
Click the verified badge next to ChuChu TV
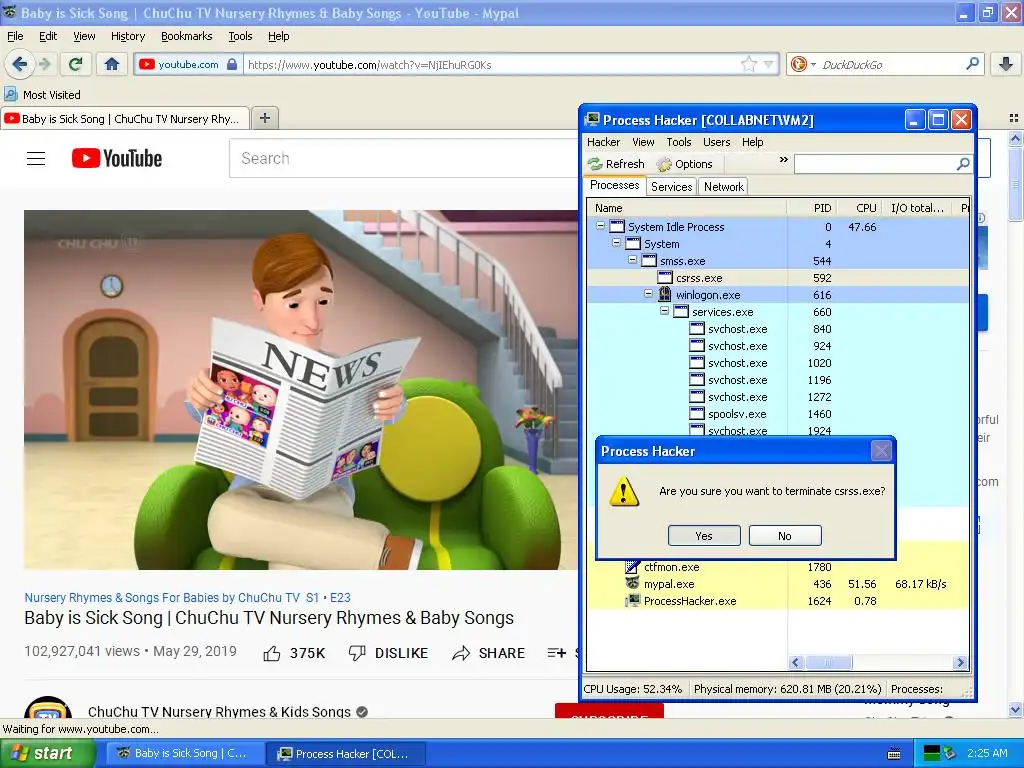[362, 712]
